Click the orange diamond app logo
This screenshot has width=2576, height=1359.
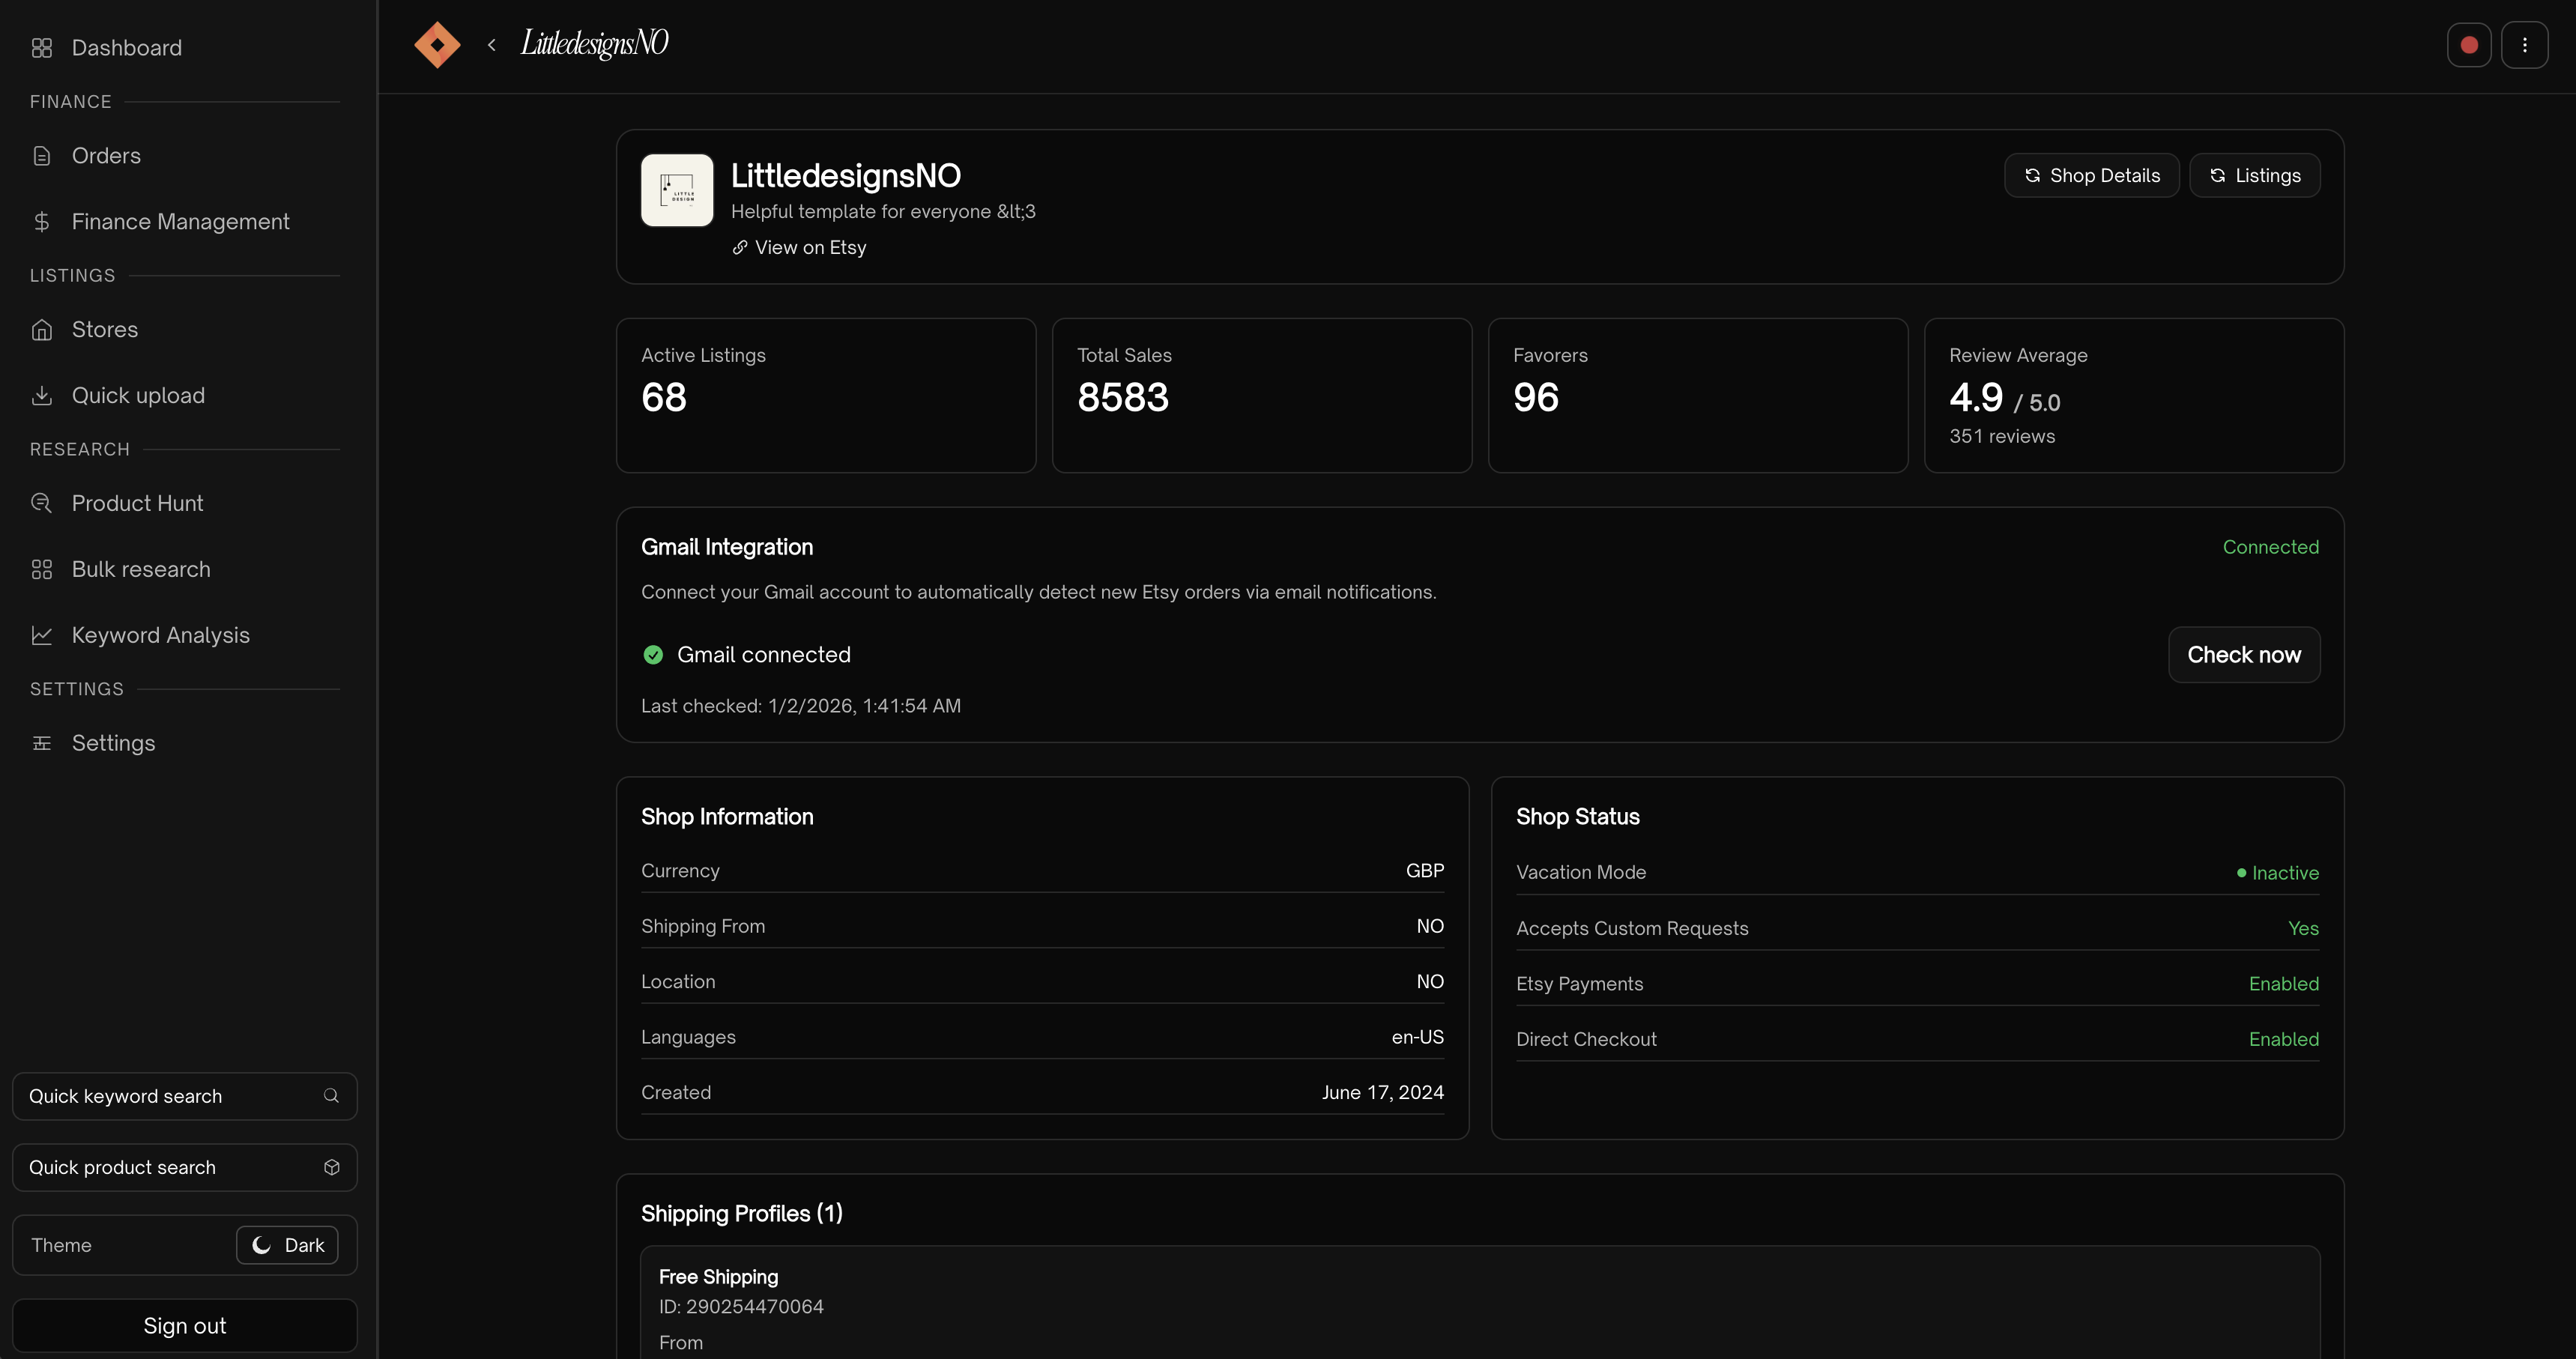tap(437, 45)
